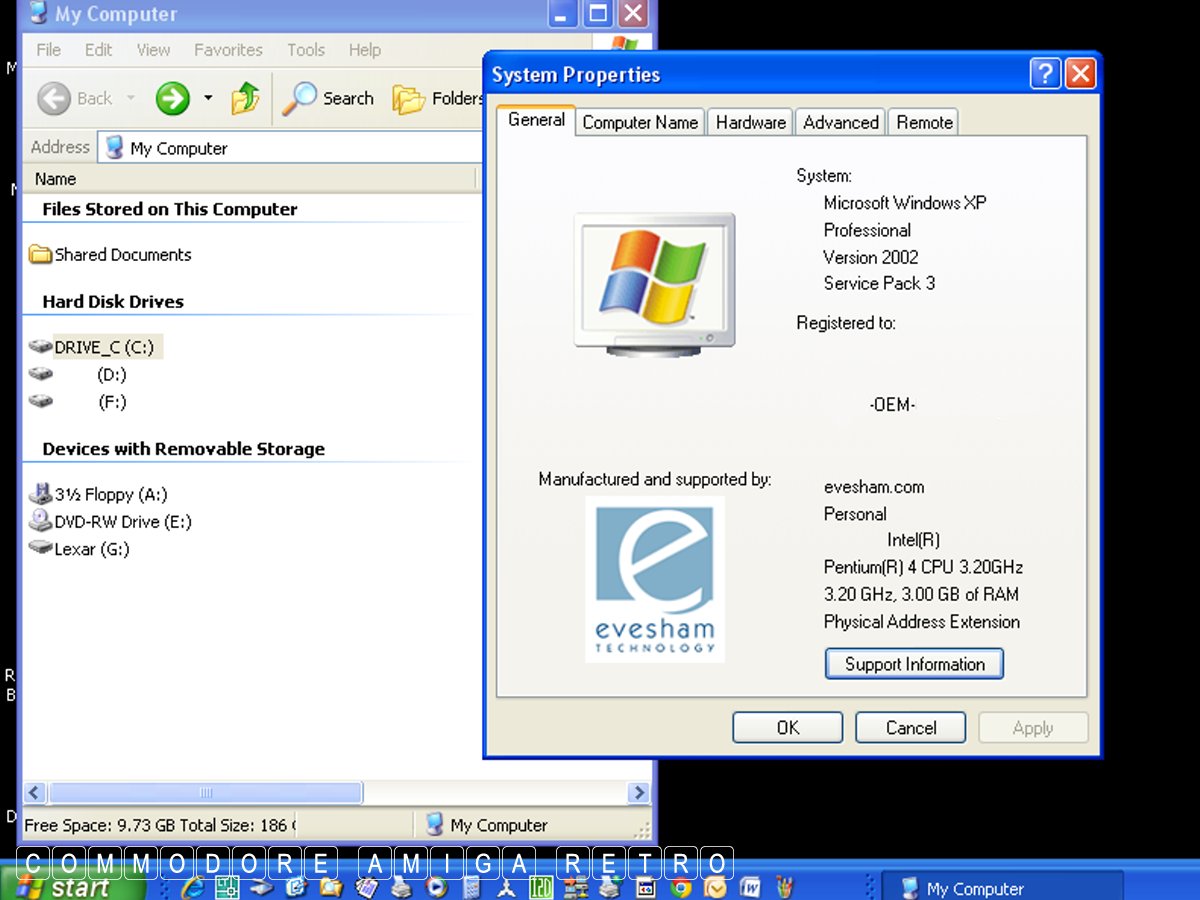Click the Windows start button

pos(75,887)
